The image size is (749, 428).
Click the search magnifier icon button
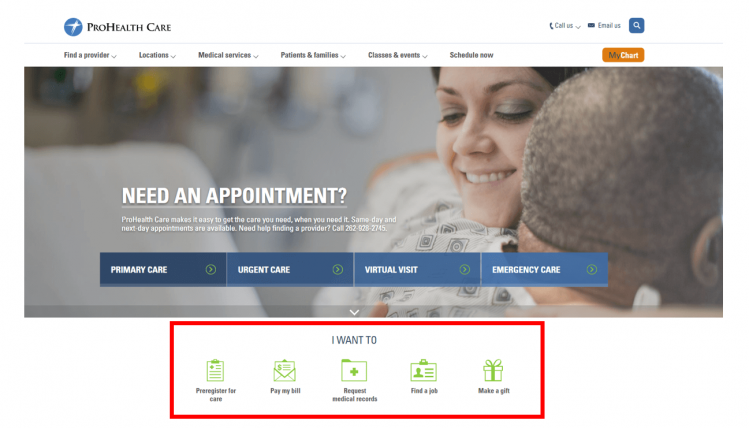636,25
